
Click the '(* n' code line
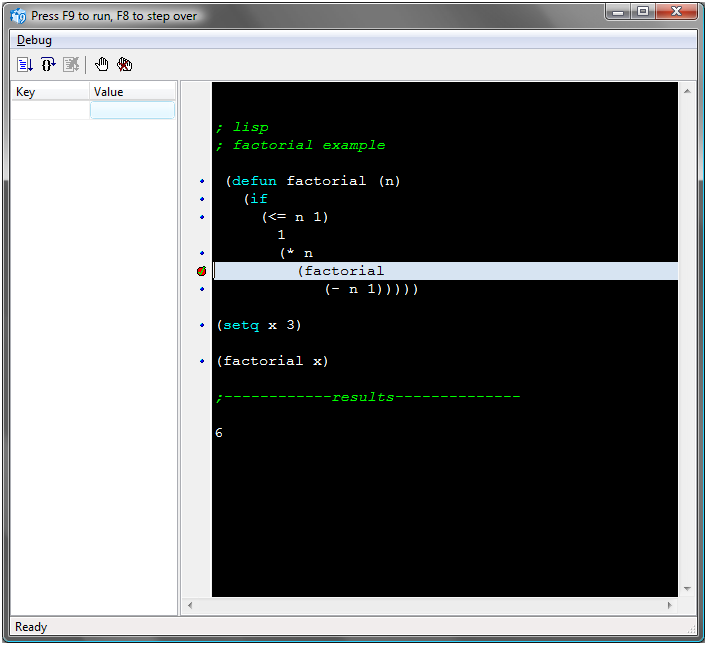[296, 253]
